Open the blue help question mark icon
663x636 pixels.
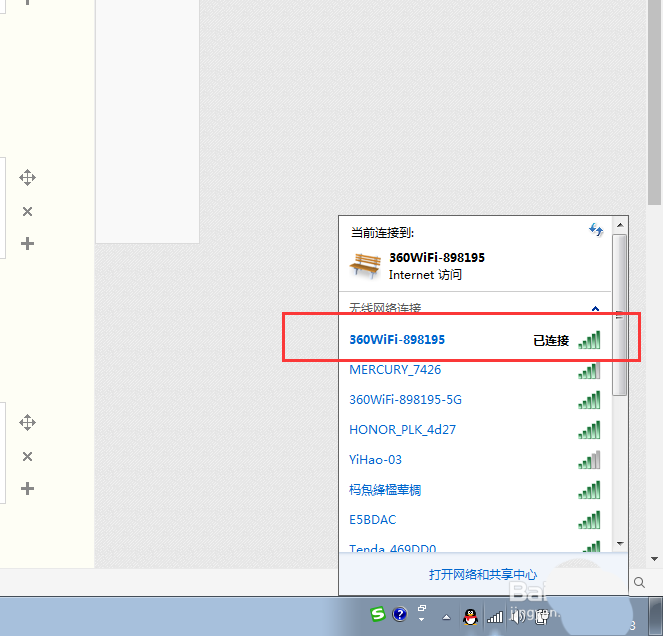tap(400, 614)
